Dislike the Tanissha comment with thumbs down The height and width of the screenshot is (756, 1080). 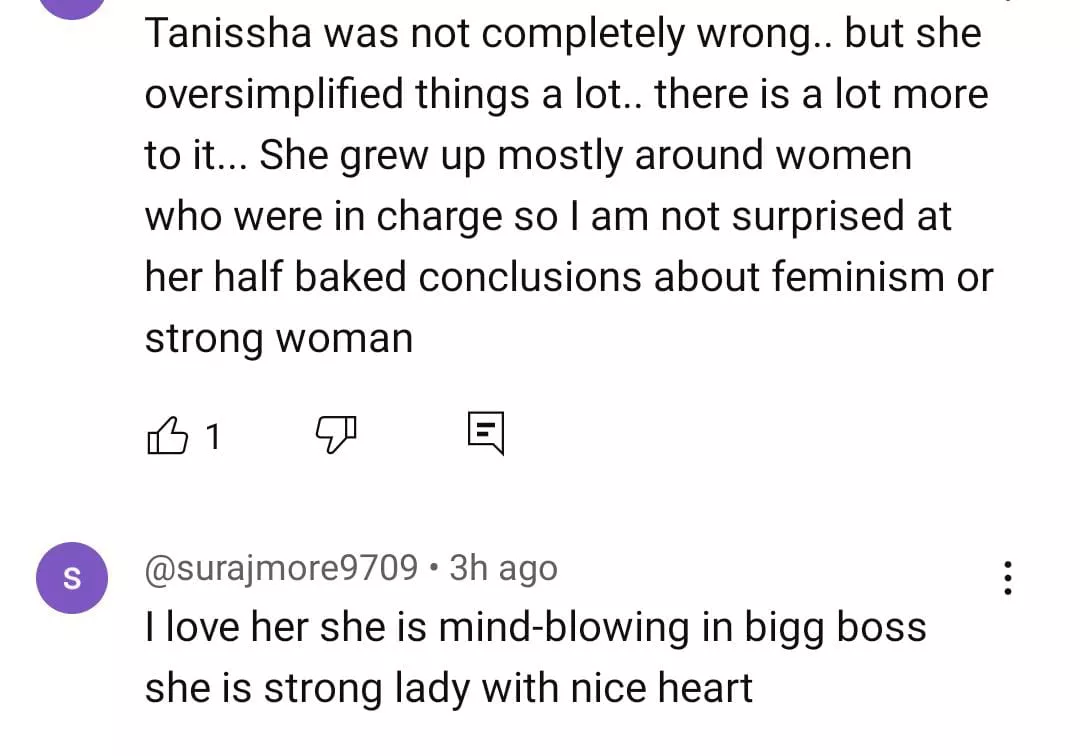coord(336,434)
